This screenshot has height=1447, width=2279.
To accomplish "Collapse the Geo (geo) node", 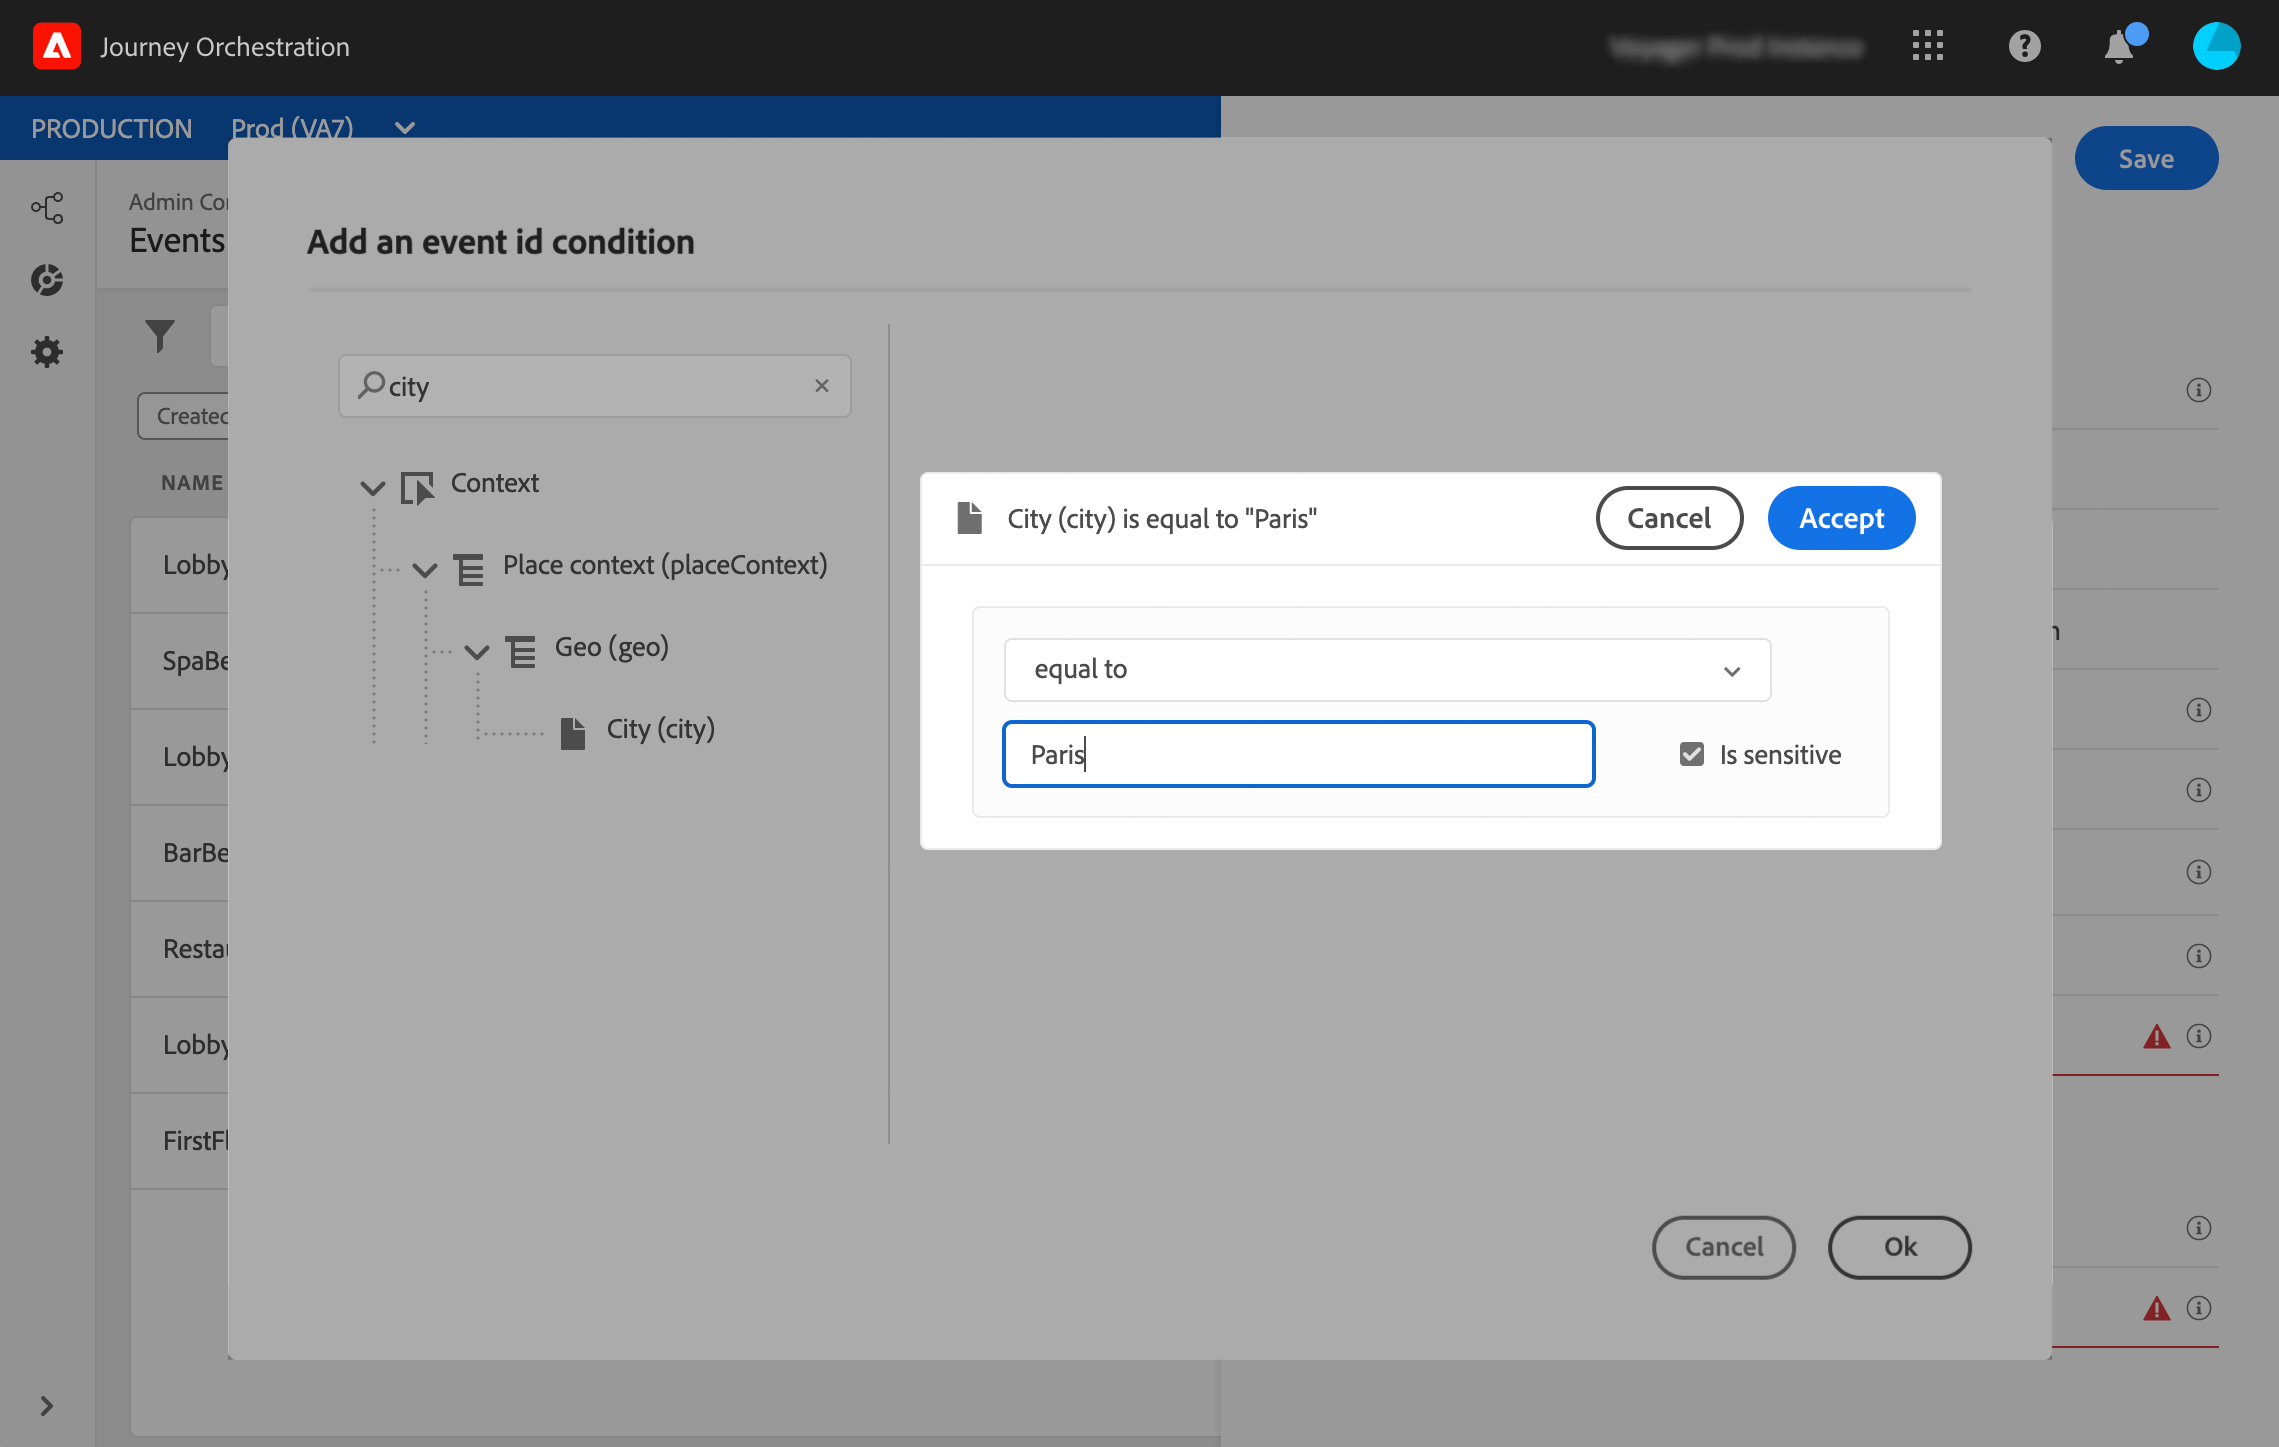I will point(477,651).
